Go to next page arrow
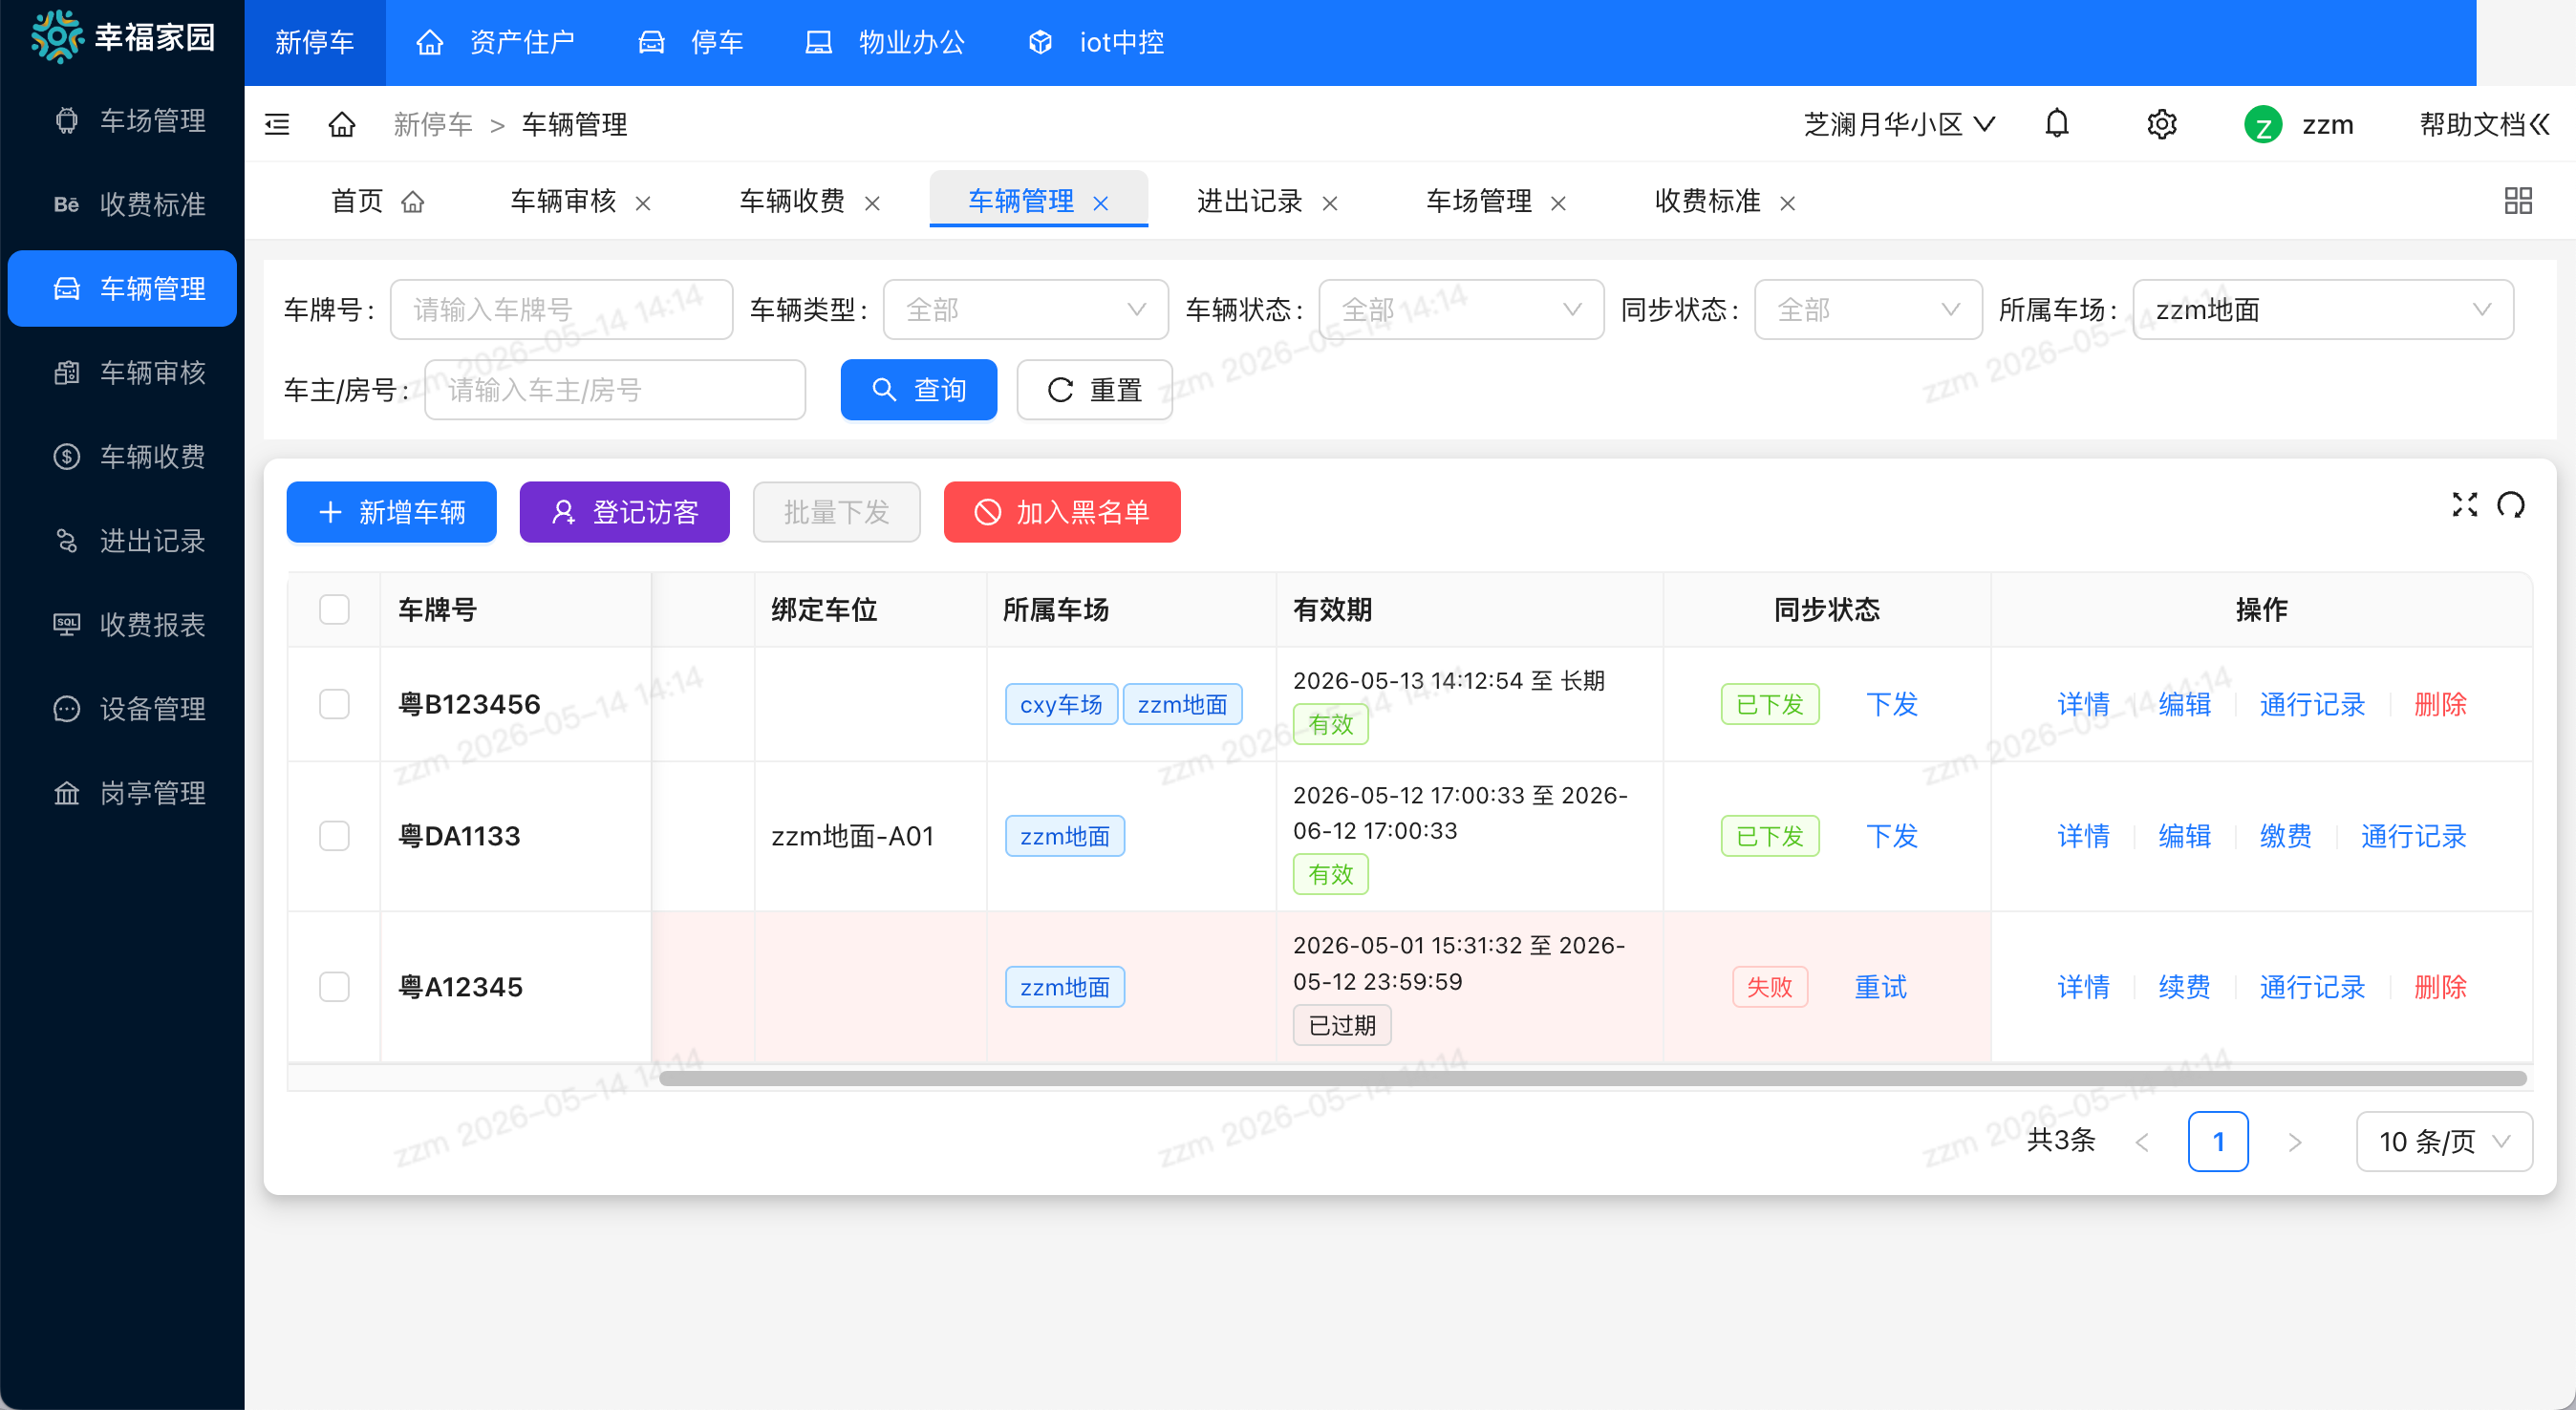This screenshot has width=2576, height=1410. point(2295,1142)
